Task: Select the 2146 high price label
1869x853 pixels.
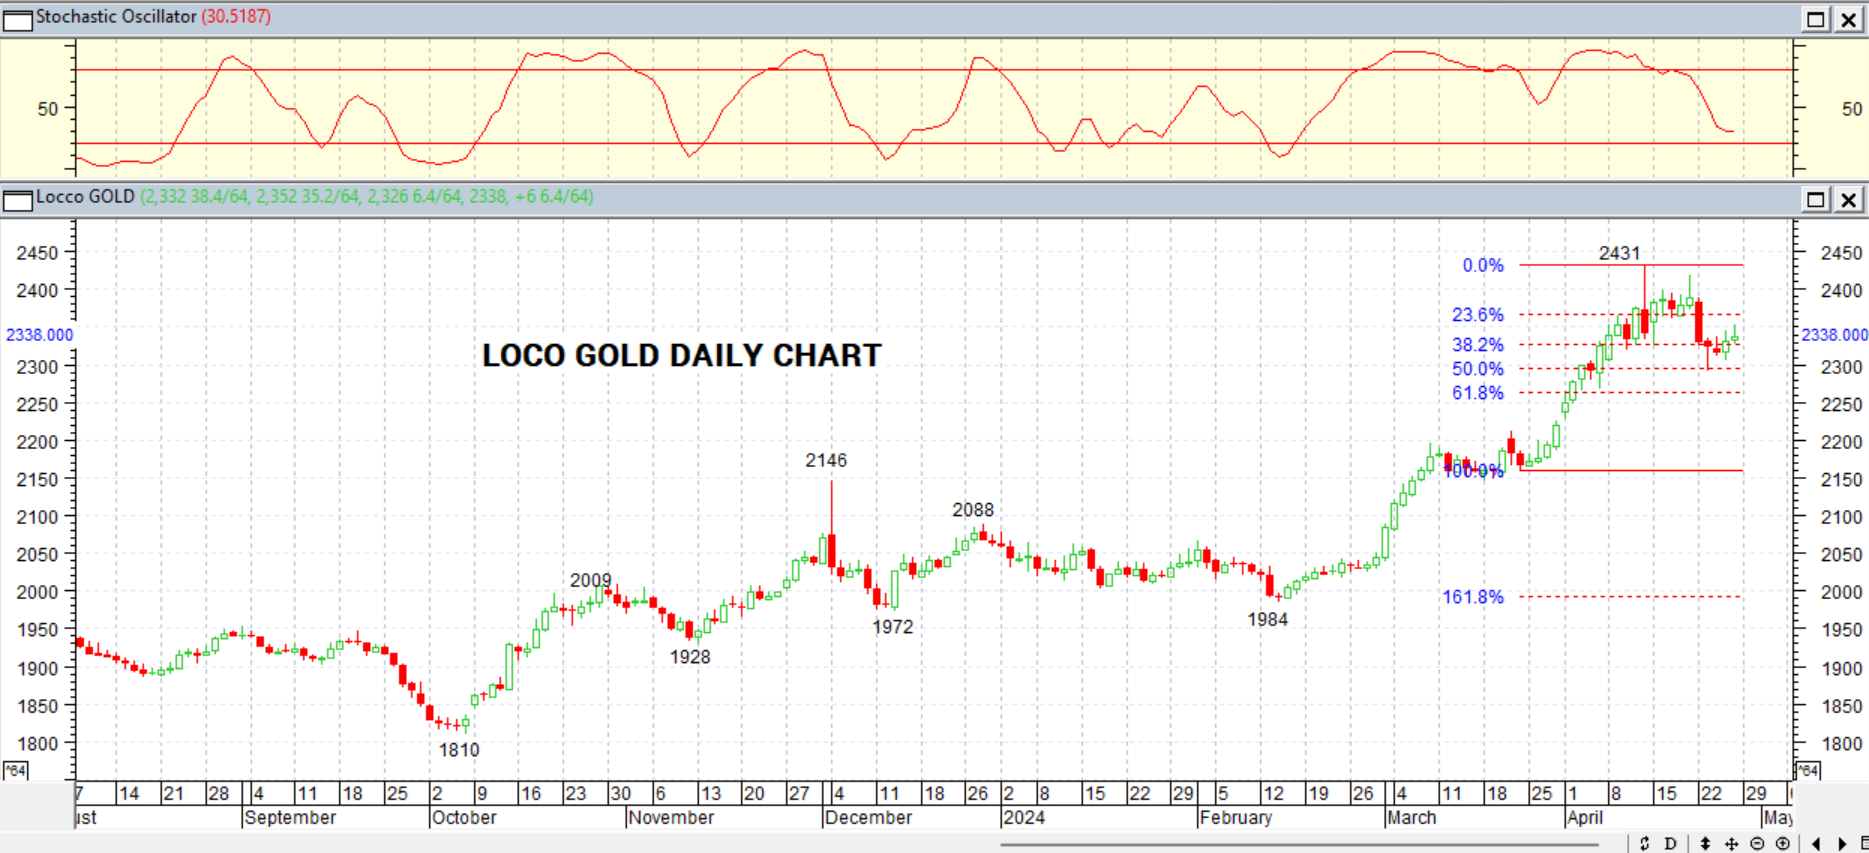Action: pos(826,461)
